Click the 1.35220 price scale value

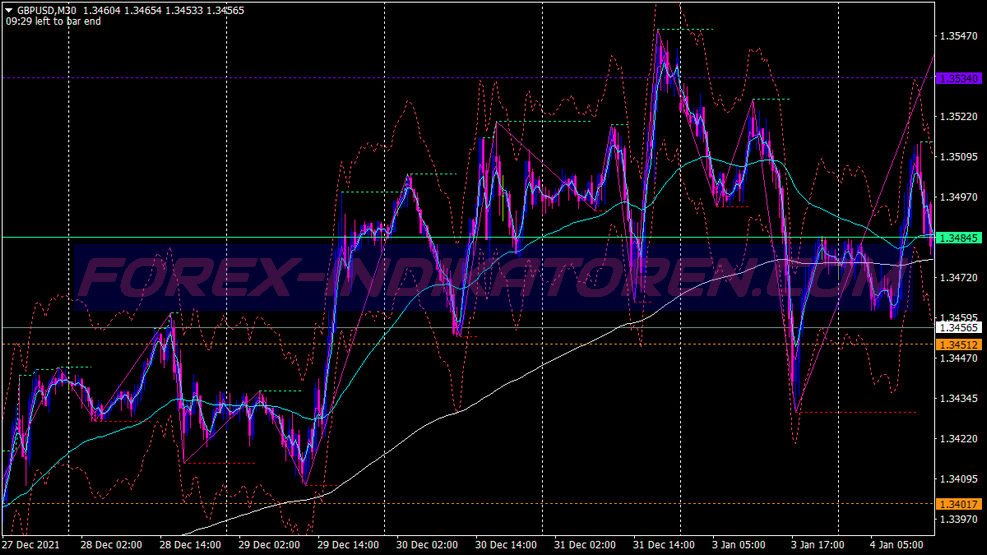959,117
